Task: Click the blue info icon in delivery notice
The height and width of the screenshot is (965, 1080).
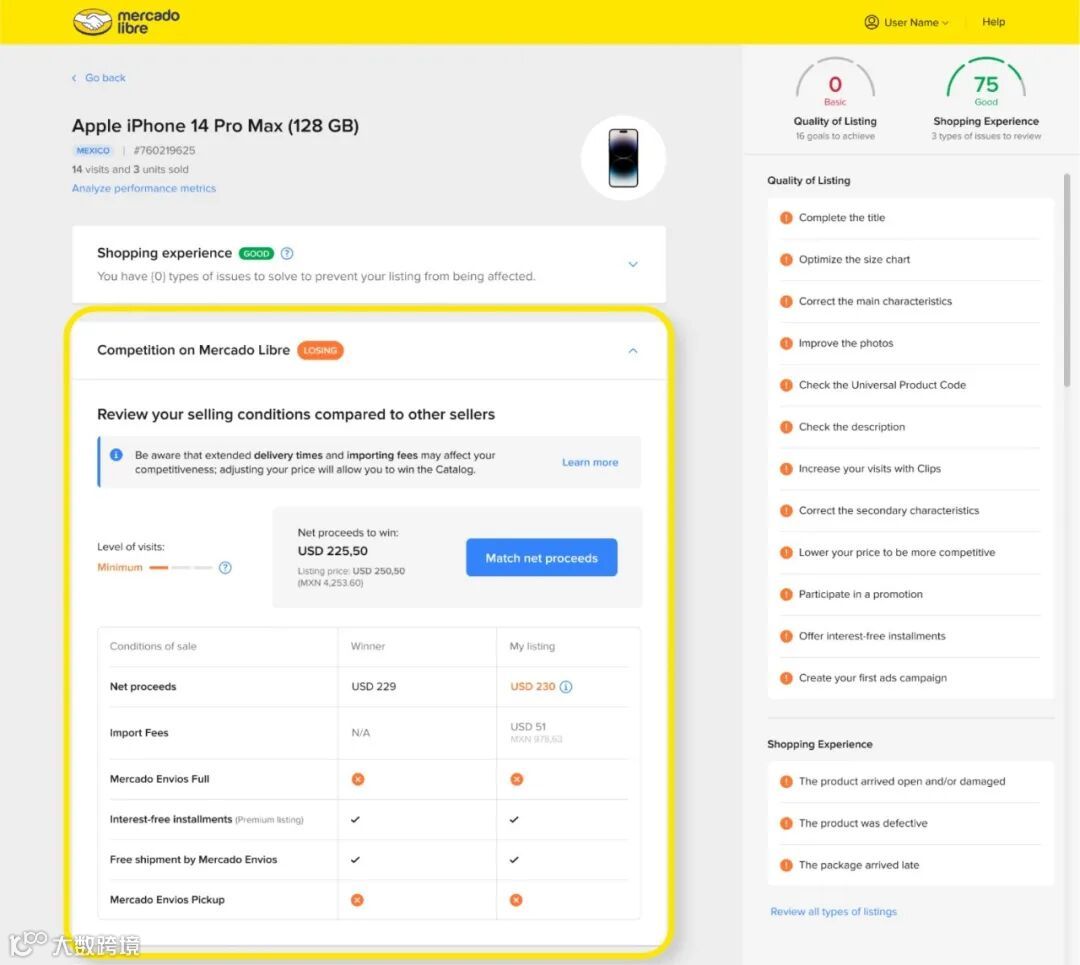Action: tap(116, 455)
